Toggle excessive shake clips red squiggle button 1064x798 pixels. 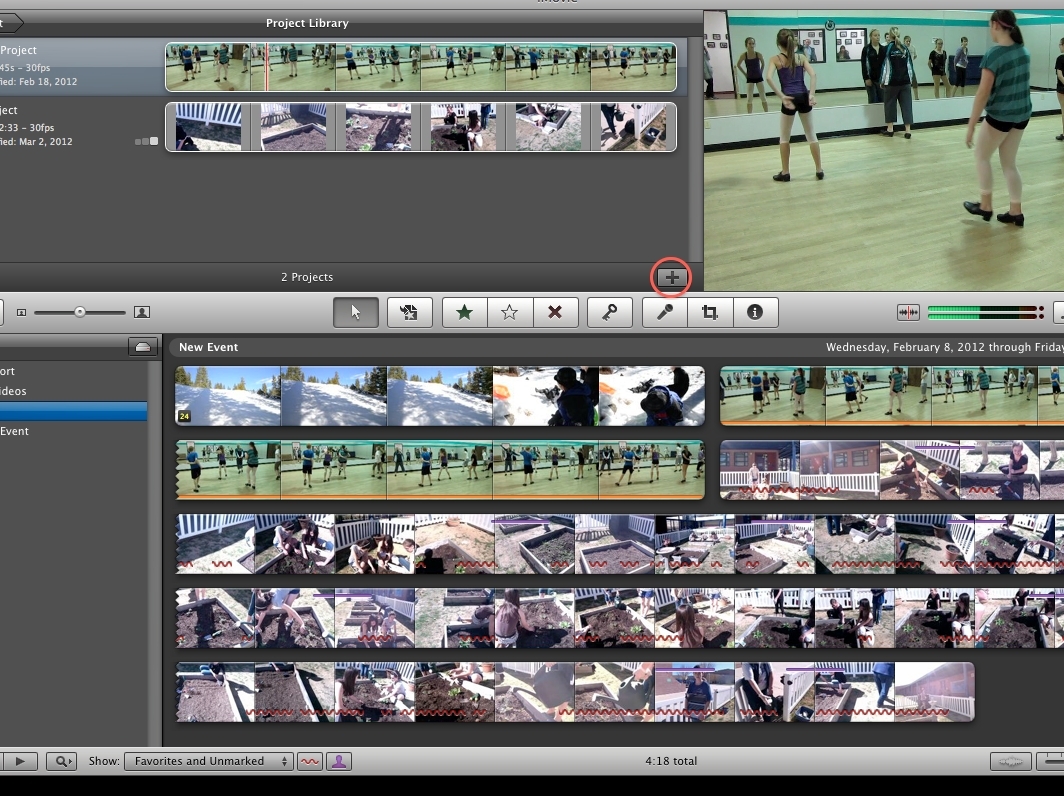point(309,761)
